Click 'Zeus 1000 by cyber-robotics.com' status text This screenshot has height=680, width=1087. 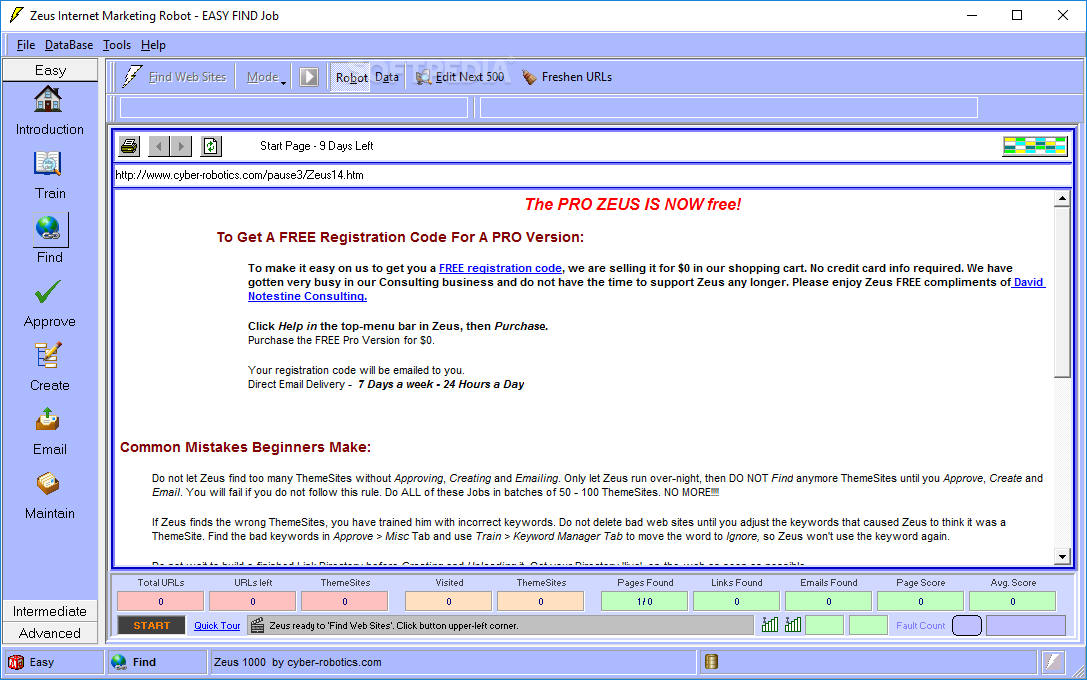point(297,662)
